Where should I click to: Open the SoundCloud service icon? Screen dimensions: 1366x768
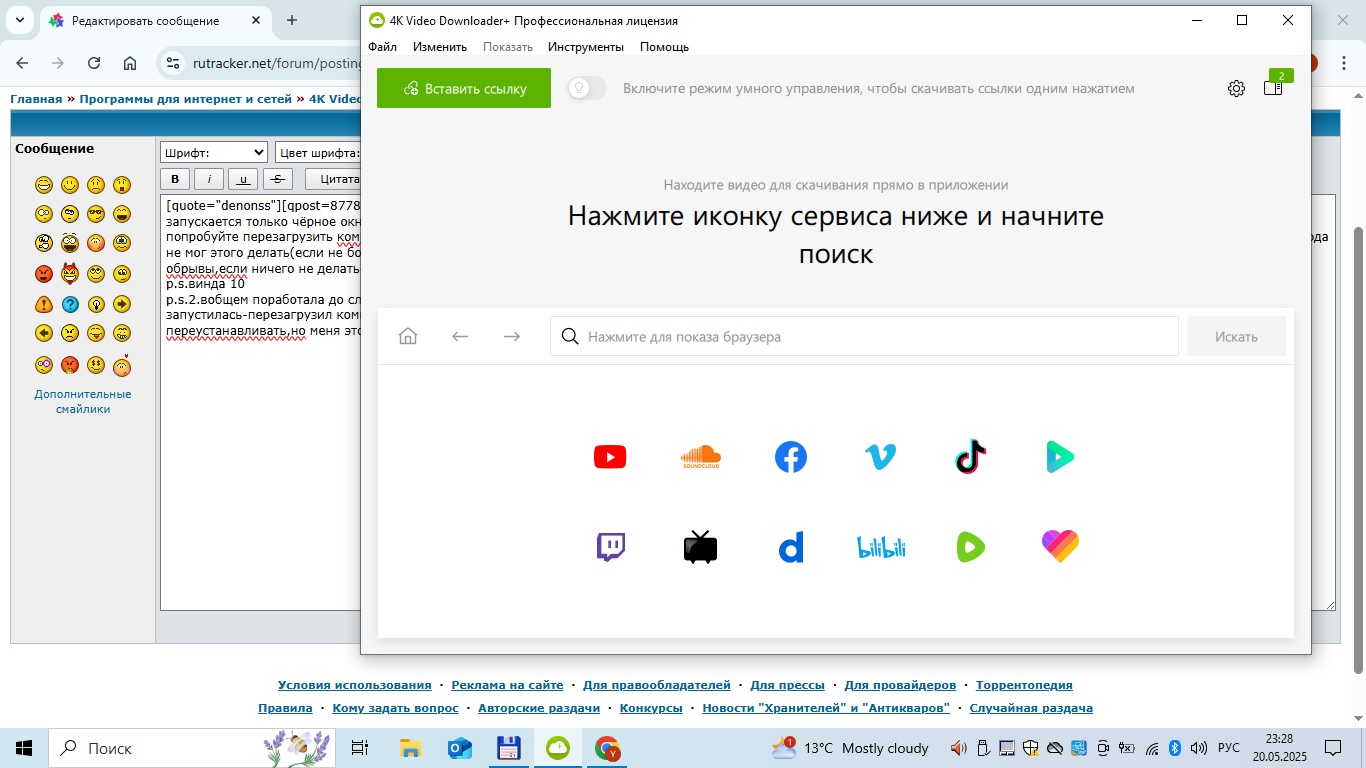click(x=701, y=457)
